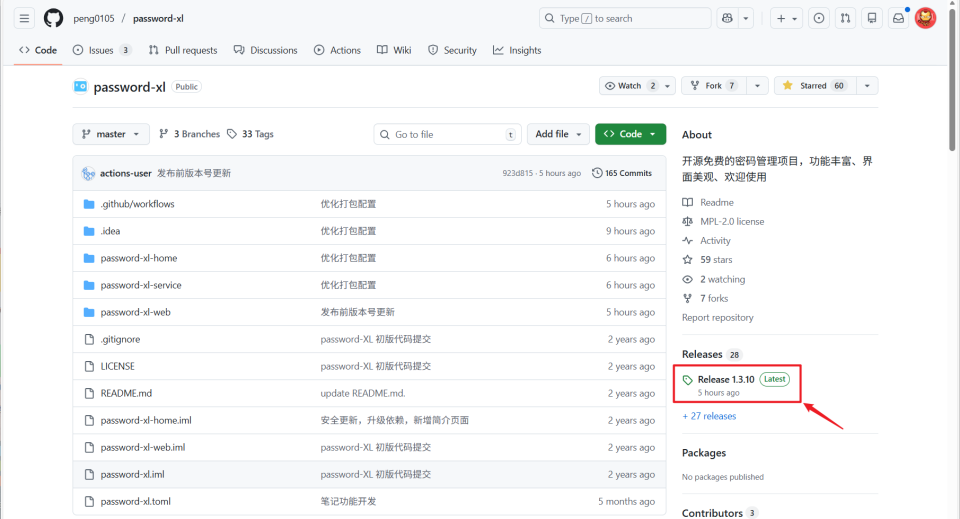Open the update README.md. commit message

pos(363,393)
